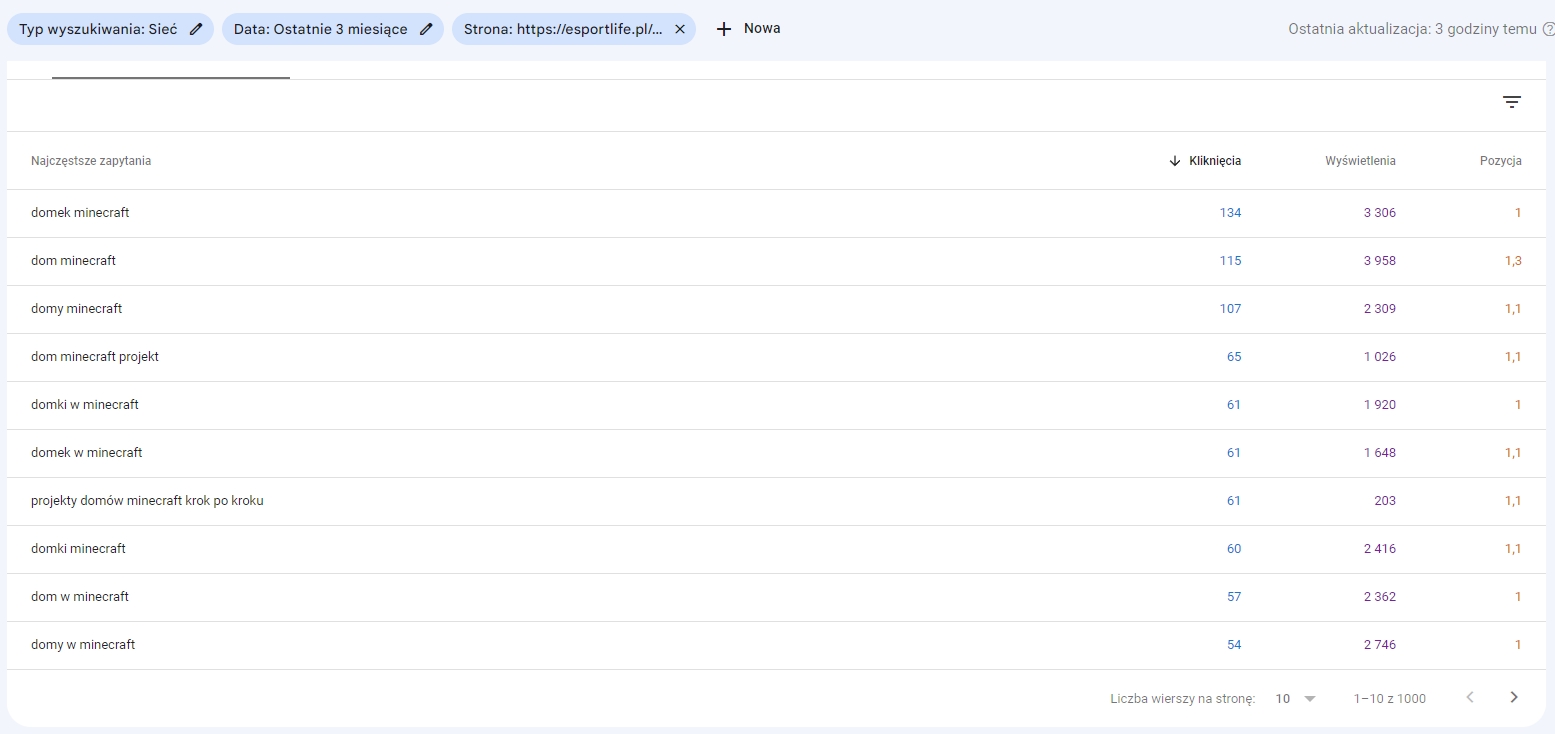1555x734 pixels.
Task: Click the Typ wyszukiwania: Sieć filter chip
Action: pos(110,29)
